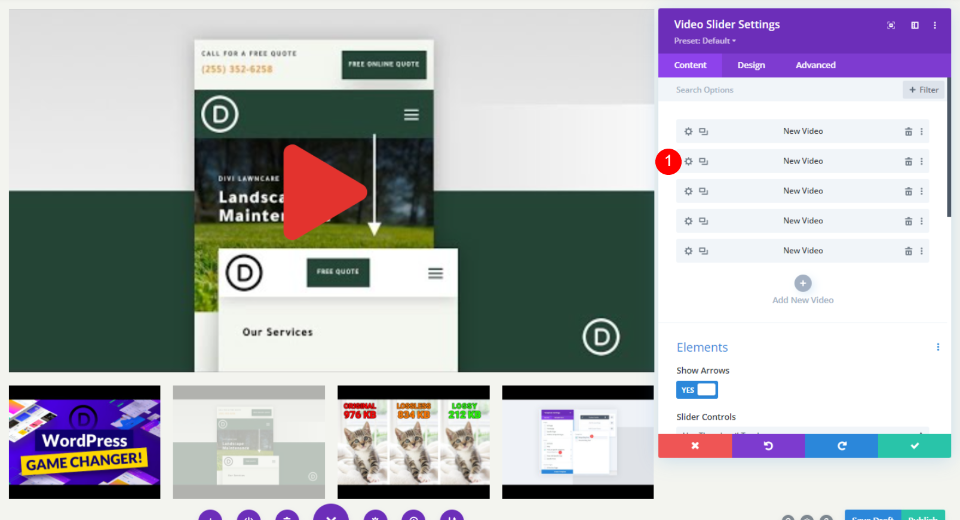Open settings gear of fourth New Video item
Screen dimensions: 960x520
tap(688, 221)
